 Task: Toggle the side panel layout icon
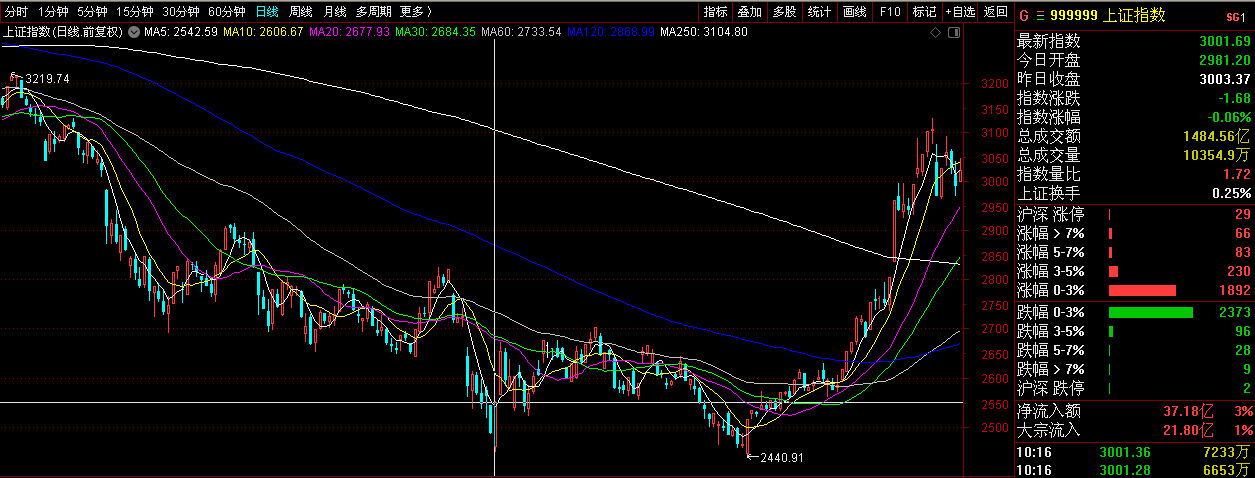coord(953,32)
